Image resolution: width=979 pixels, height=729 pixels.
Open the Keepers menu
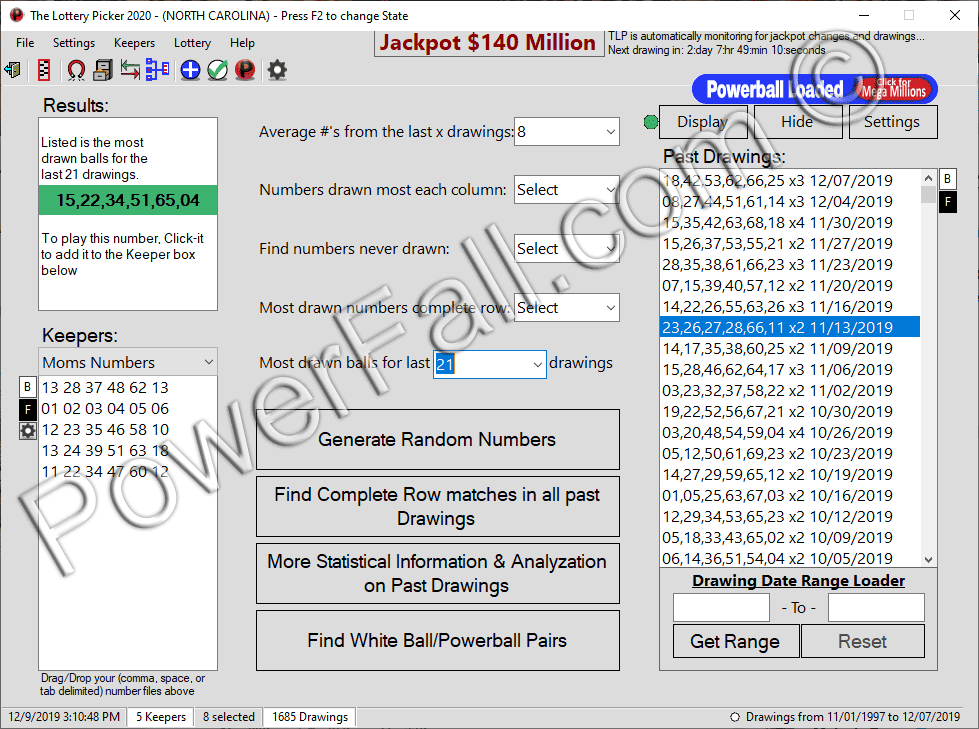click(x=134, y=42)
